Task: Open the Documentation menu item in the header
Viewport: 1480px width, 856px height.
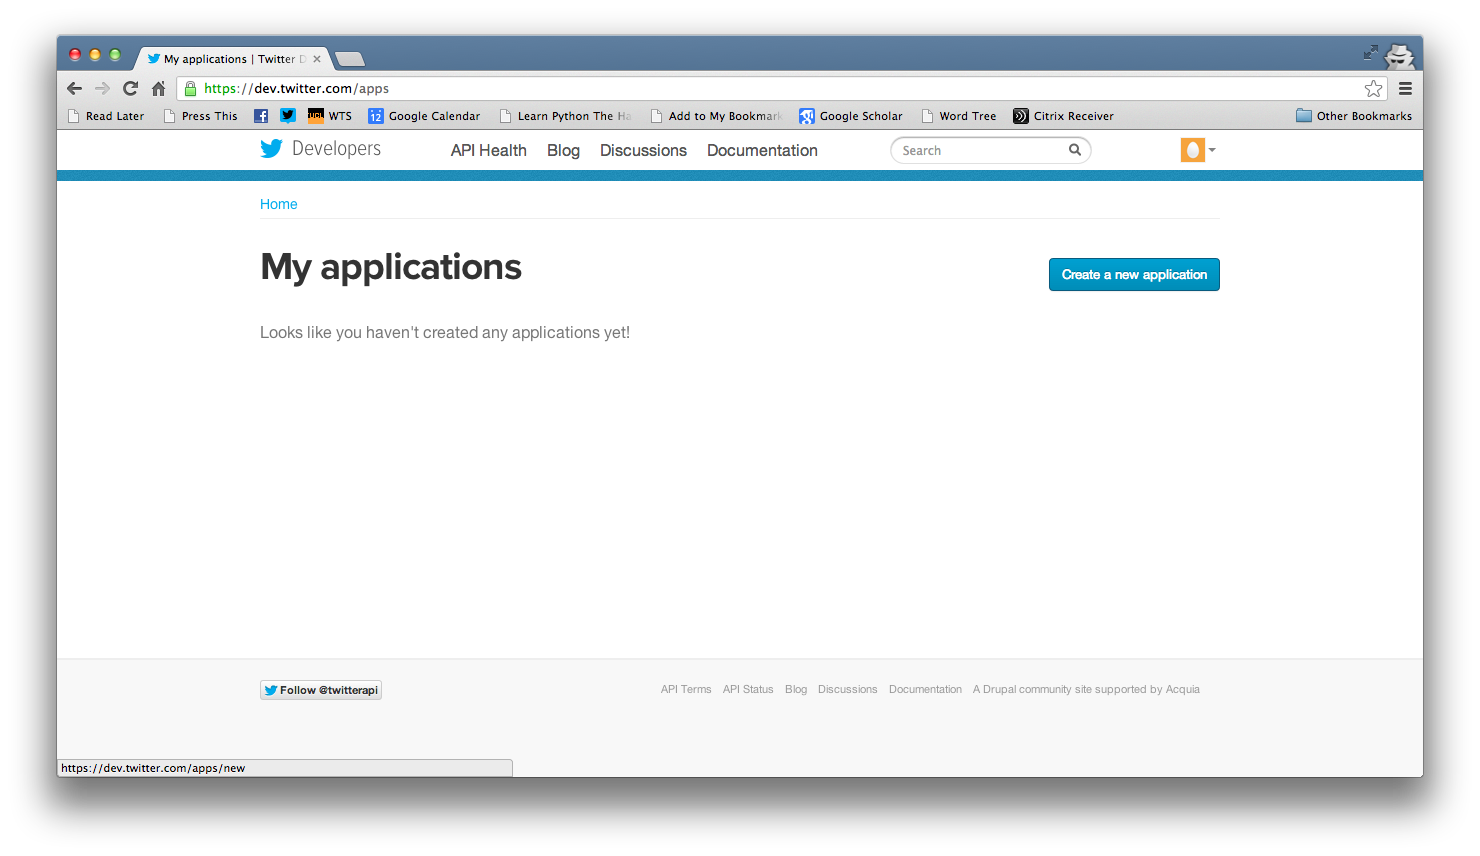Action: (762, 150)
